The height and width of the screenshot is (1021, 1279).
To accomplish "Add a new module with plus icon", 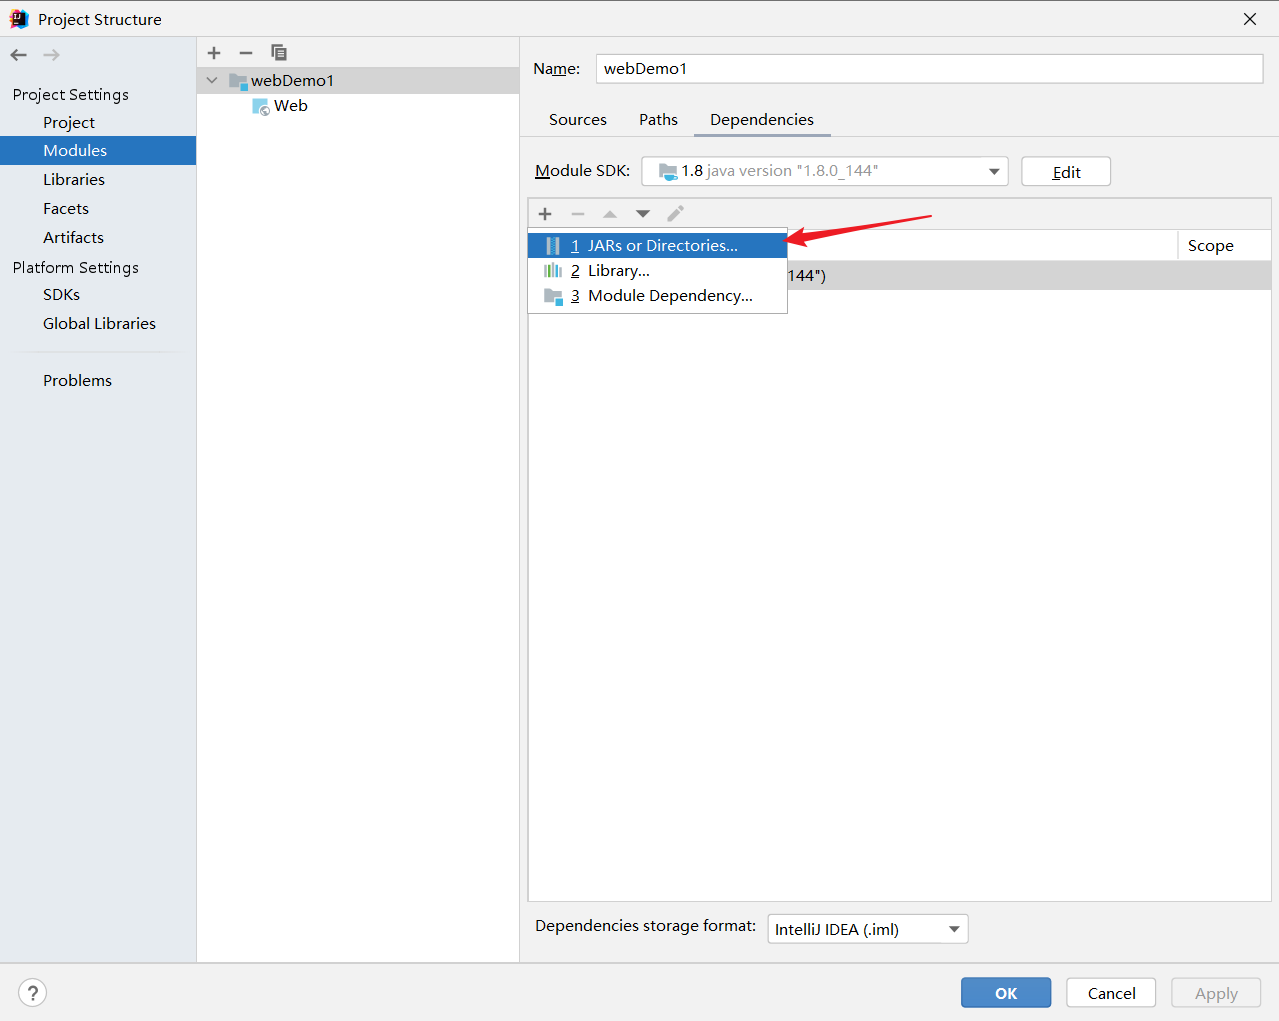I will (214, 53).
